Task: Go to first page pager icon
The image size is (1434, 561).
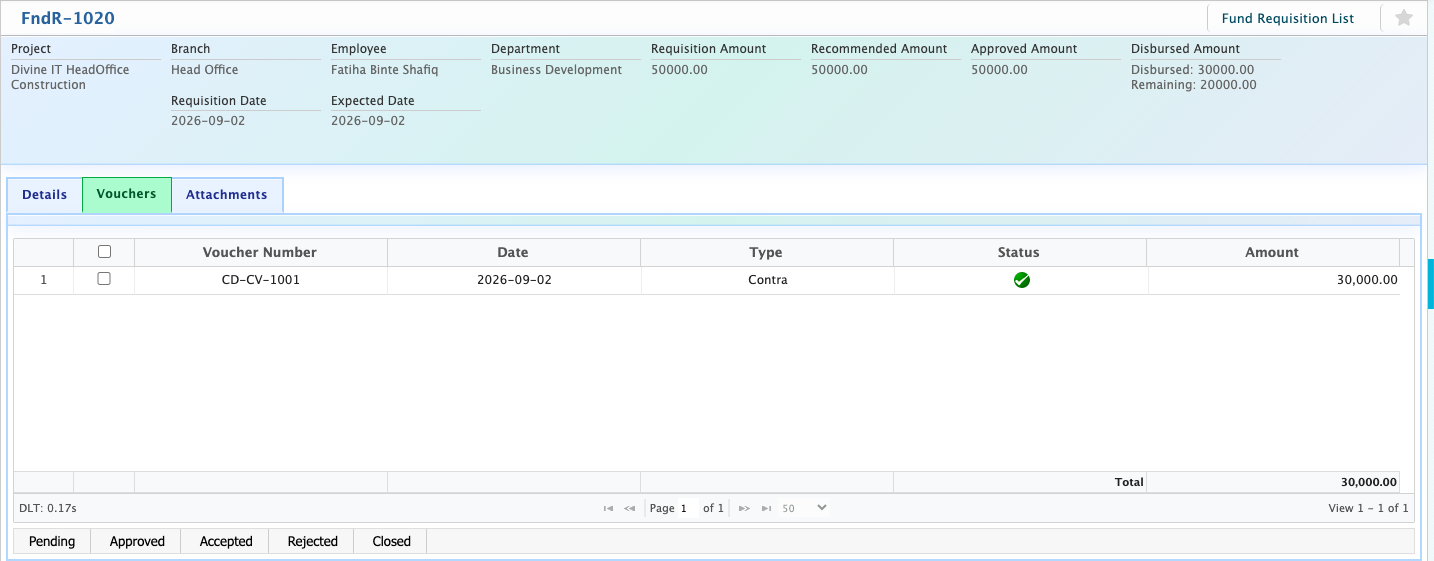Action: [608, 508]
